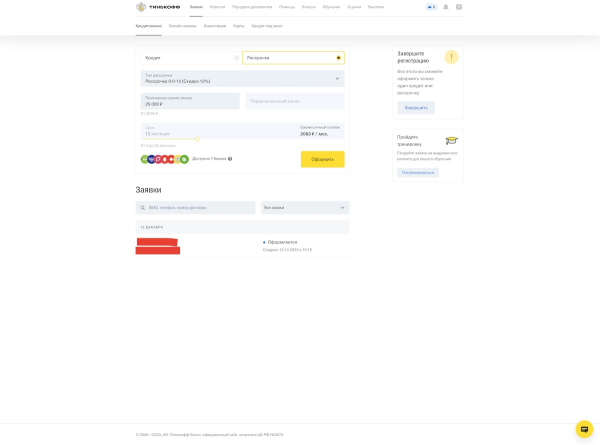Click the Первоначальный взнос input field
Screen dimensions: 600x445
coord(294,101)
